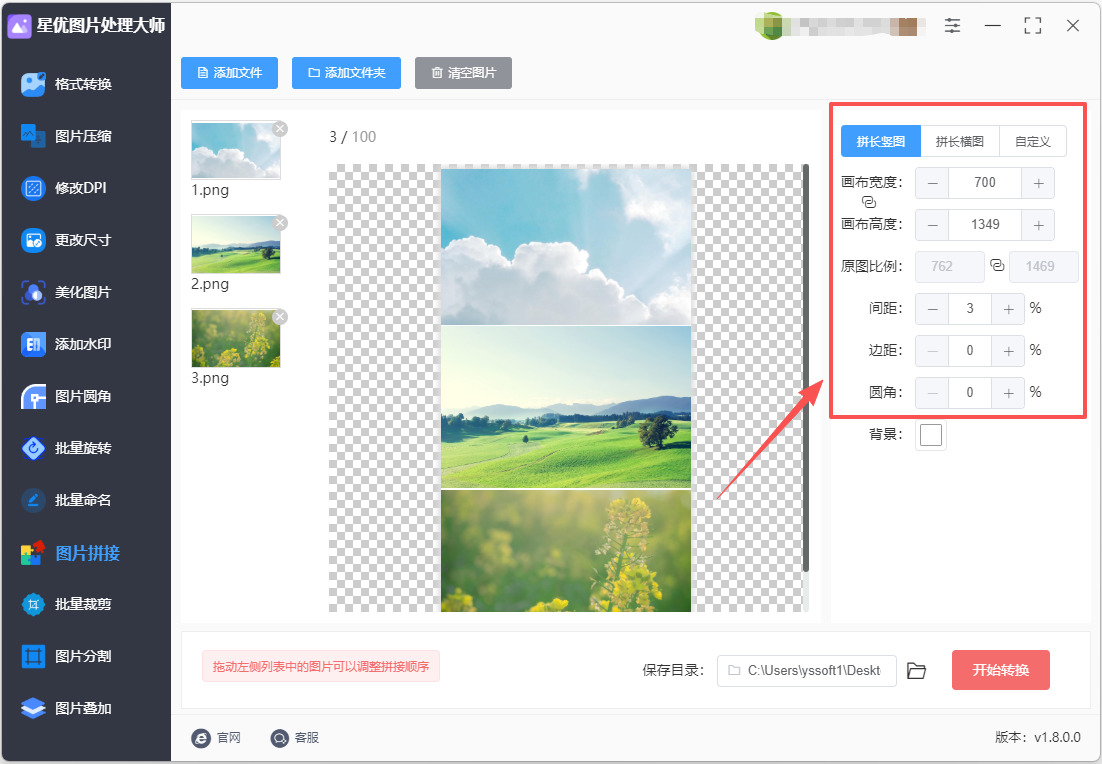Open the 图片压缩 image compression tool
The width and height of the screenshot is (1102, 764).
67,136
